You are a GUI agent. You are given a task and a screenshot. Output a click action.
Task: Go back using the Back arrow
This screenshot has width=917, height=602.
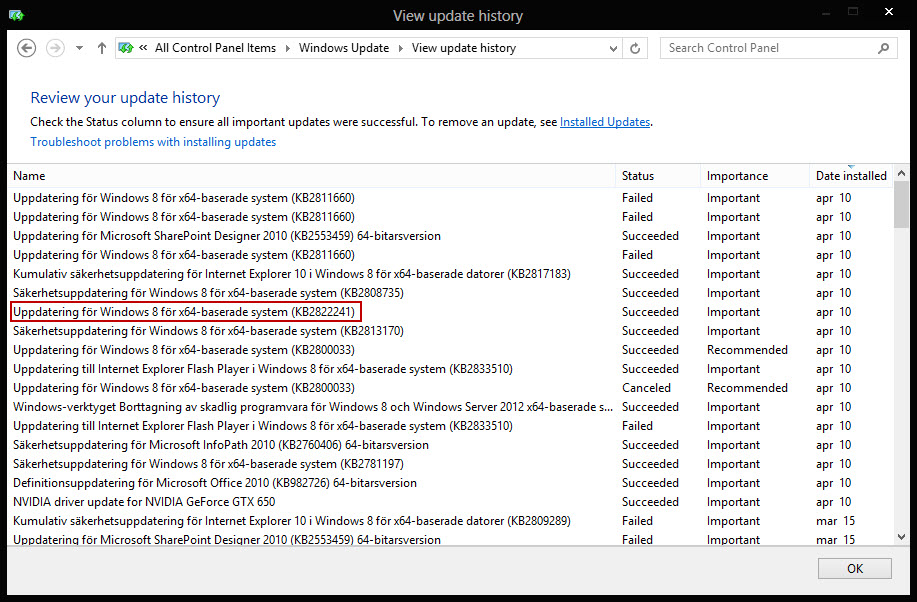click(26, 48)
